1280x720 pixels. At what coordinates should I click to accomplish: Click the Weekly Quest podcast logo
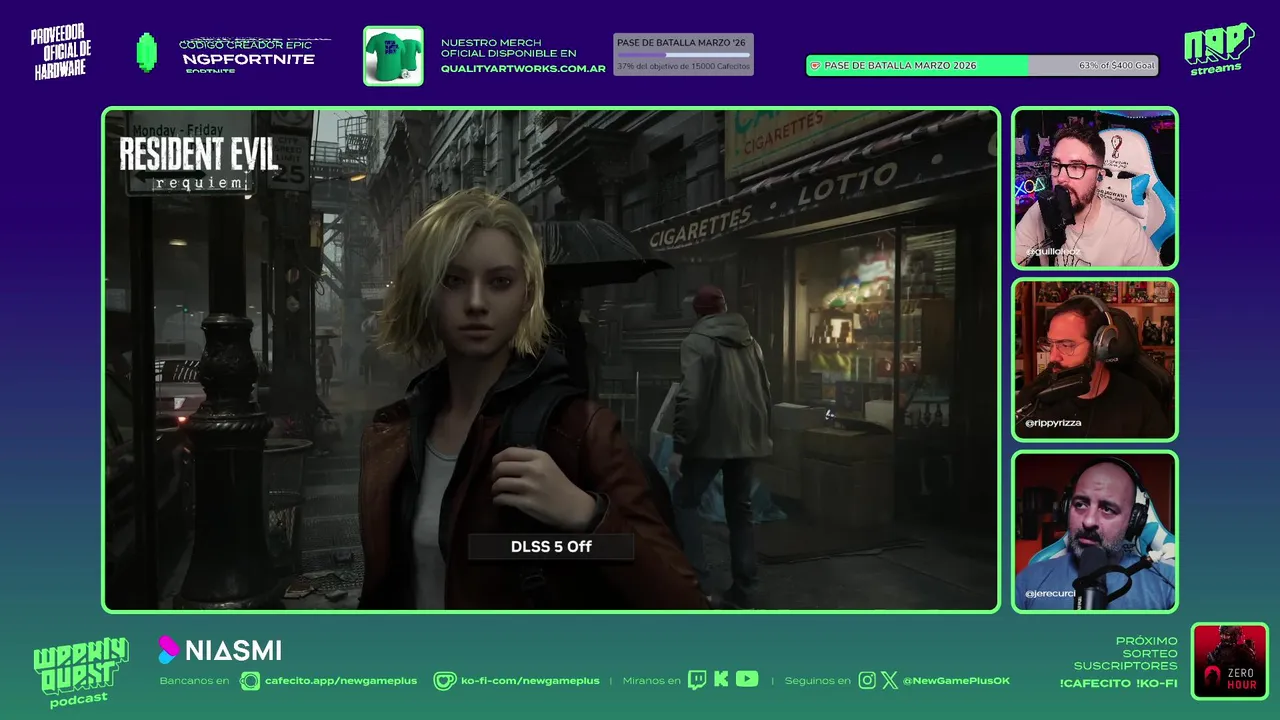pyautogui.click(x=80, y=673)
